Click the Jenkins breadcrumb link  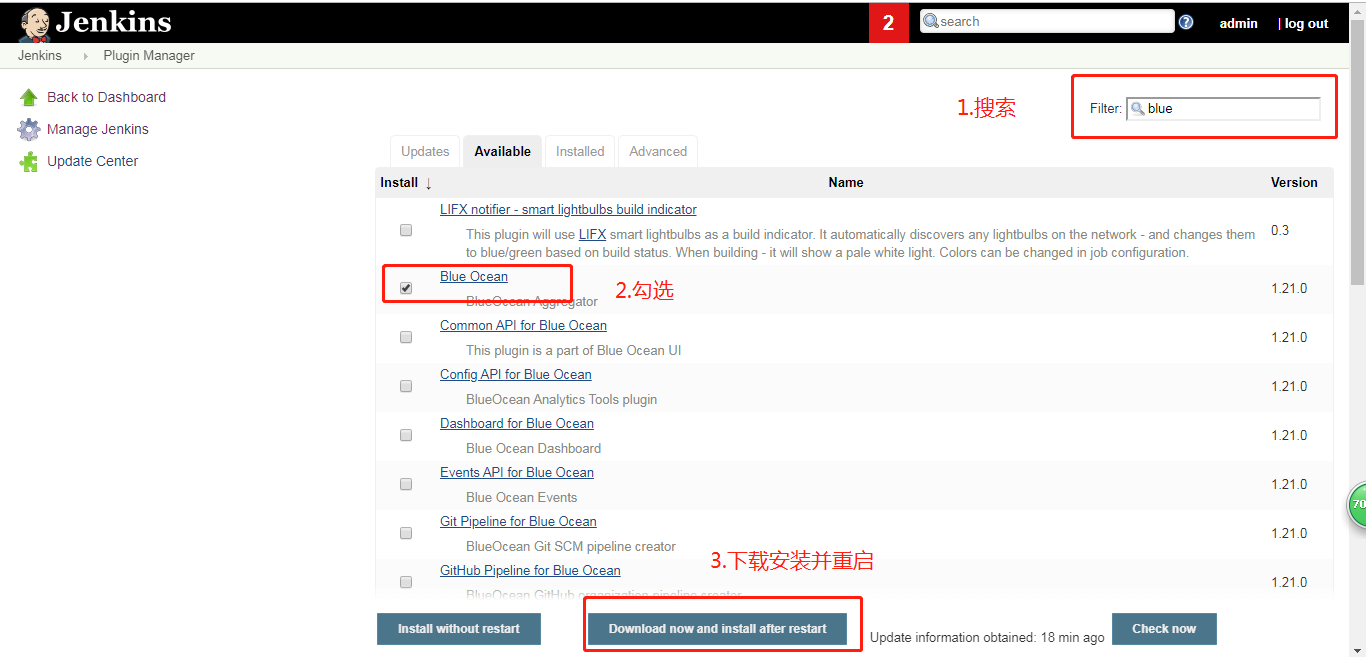pos(40,56)
